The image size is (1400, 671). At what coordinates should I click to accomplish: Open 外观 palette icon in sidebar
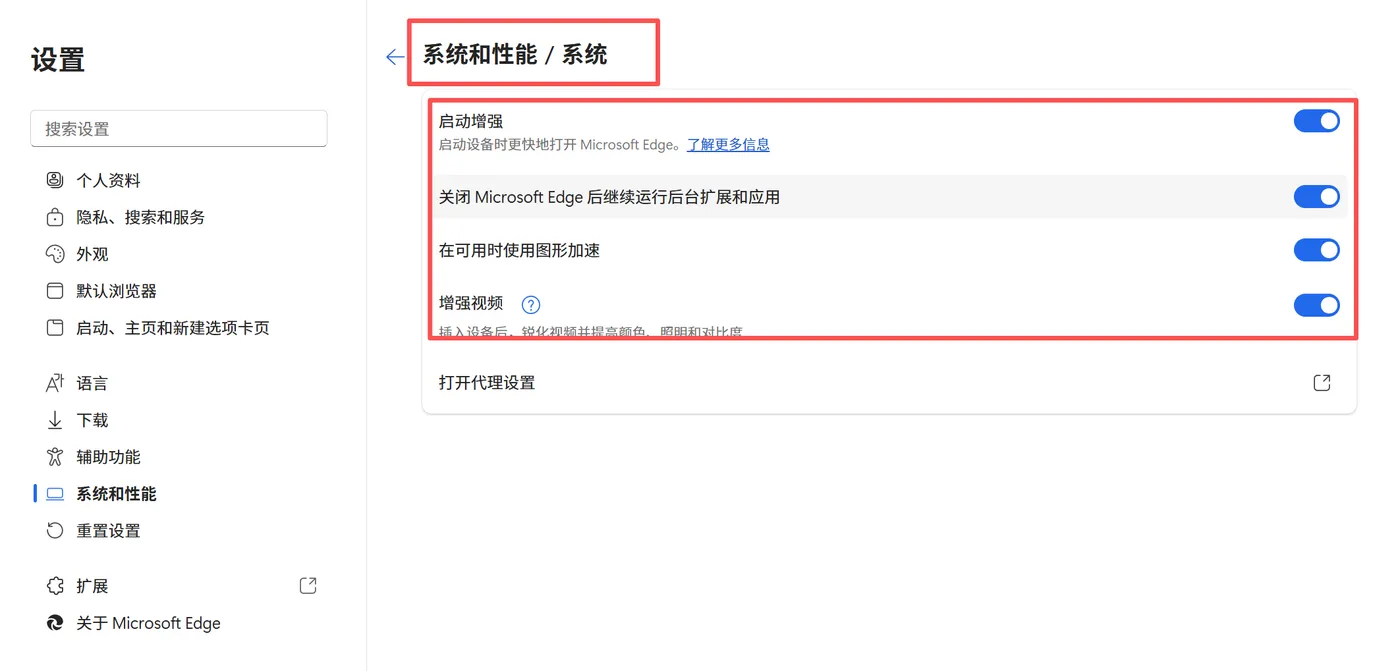click(x=55, y=254)
